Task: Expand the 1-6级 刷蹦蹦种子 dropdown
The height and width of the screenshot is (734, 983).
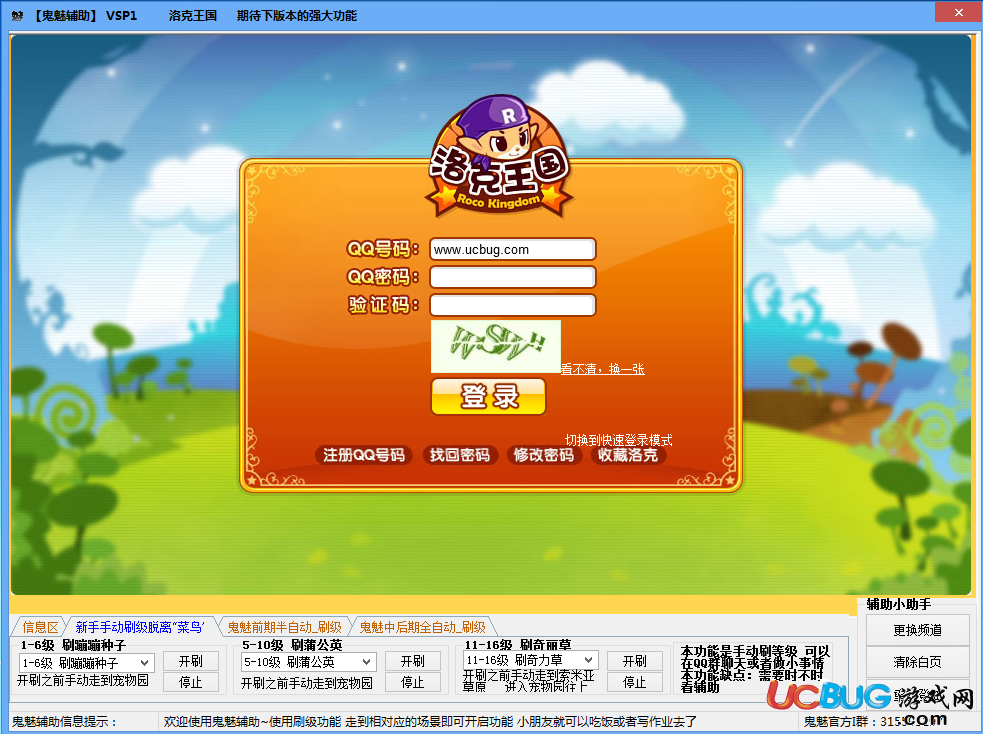Action: pyautogui.click(x=87, y=663)
